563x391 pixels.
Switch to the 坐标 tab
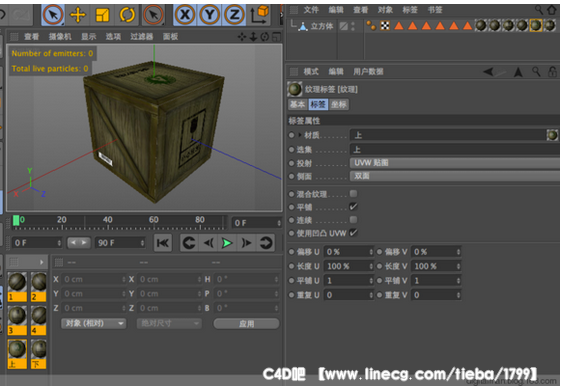339,104
